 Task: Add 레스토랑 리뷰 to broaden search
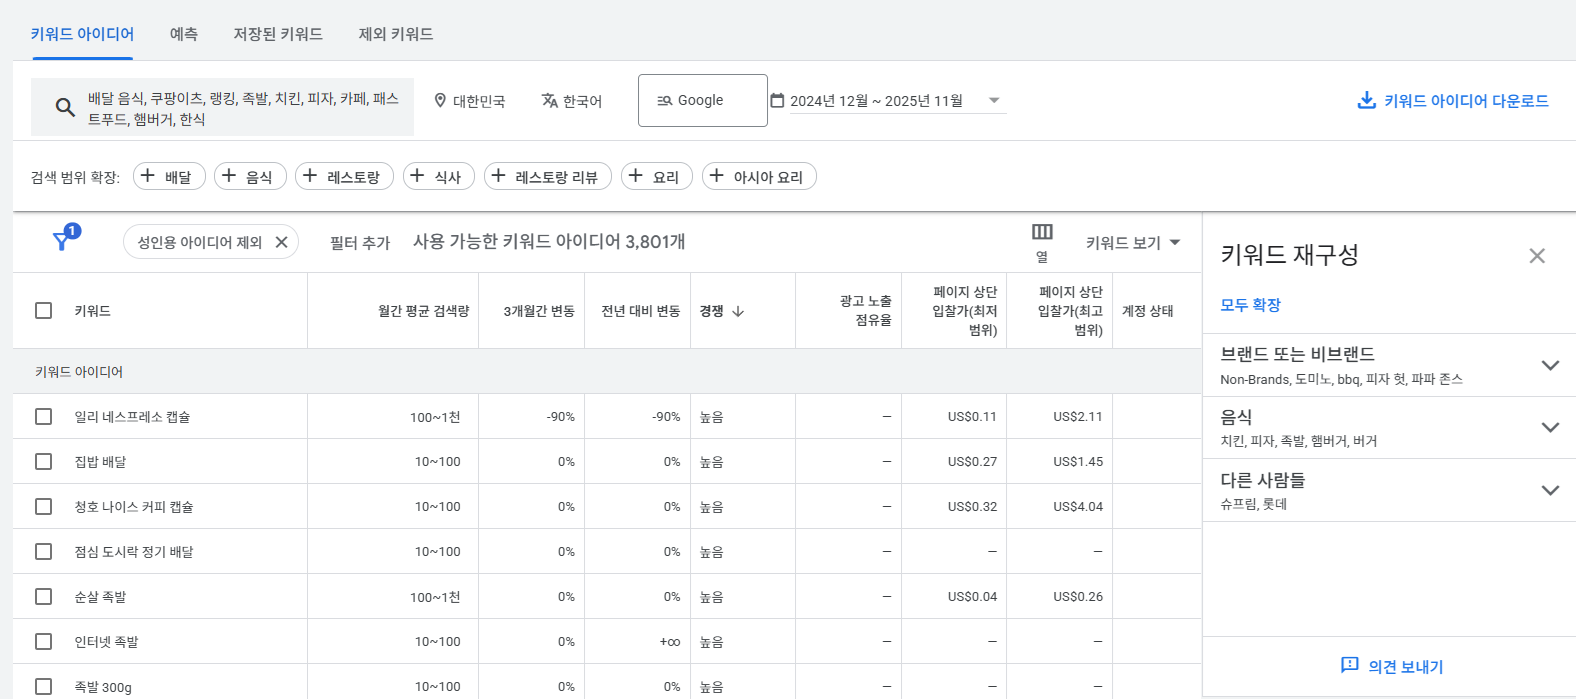[548, 176]
